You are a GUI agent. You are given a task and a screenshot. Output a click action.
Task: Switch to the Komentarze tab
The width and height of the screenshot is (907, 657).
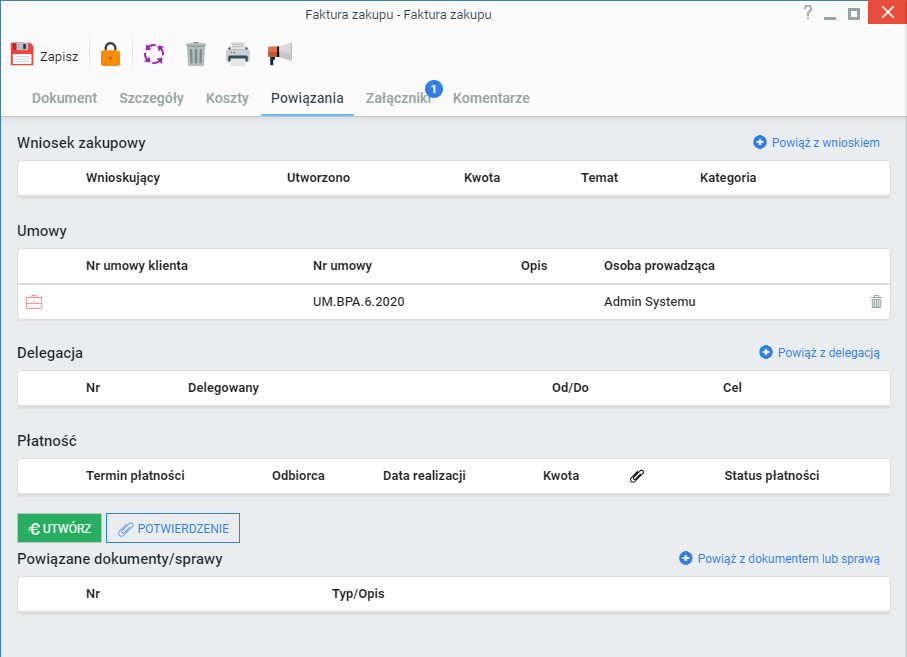point(491,98)
